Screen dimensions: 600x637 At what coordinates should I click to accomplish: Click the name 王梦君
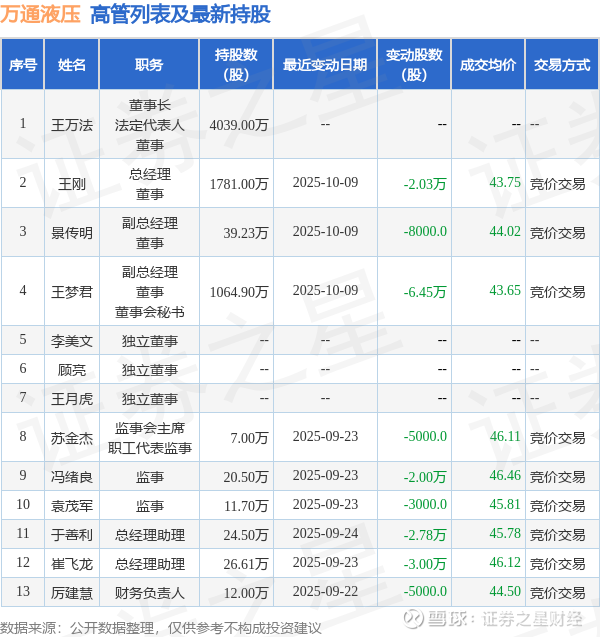72,292
